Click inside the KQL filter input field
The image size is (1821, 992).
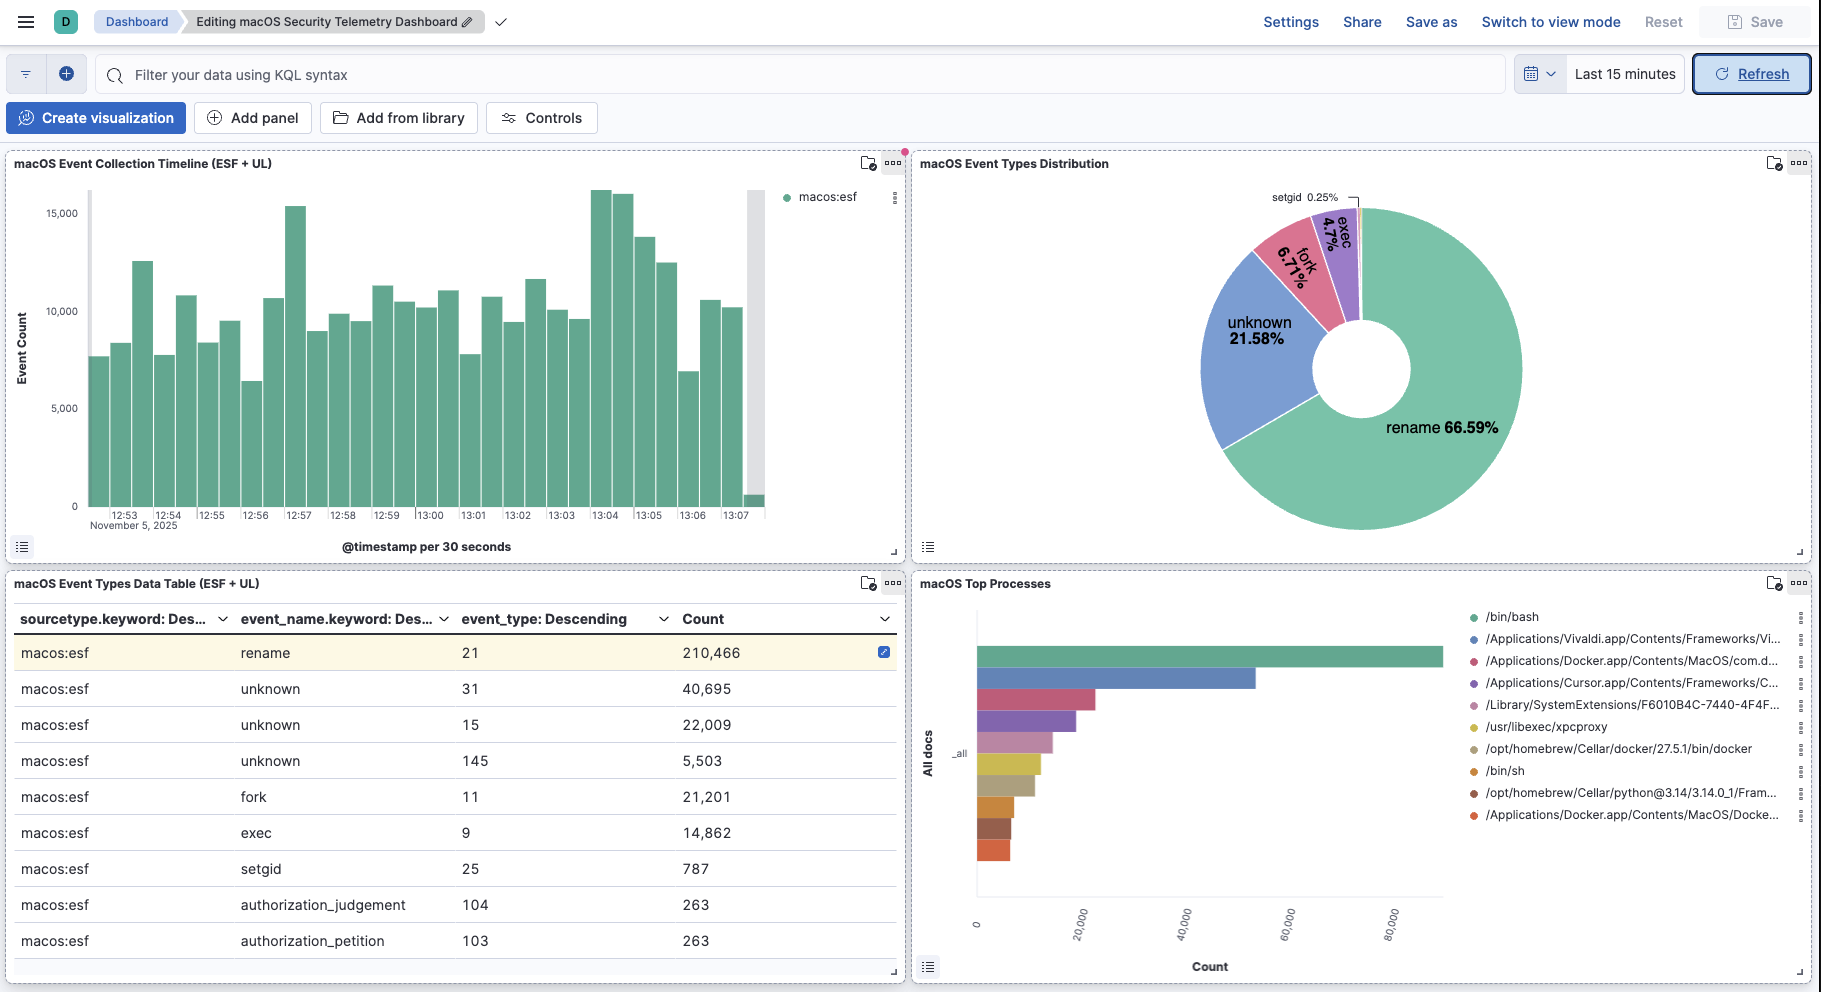click(x=500, y=74)
